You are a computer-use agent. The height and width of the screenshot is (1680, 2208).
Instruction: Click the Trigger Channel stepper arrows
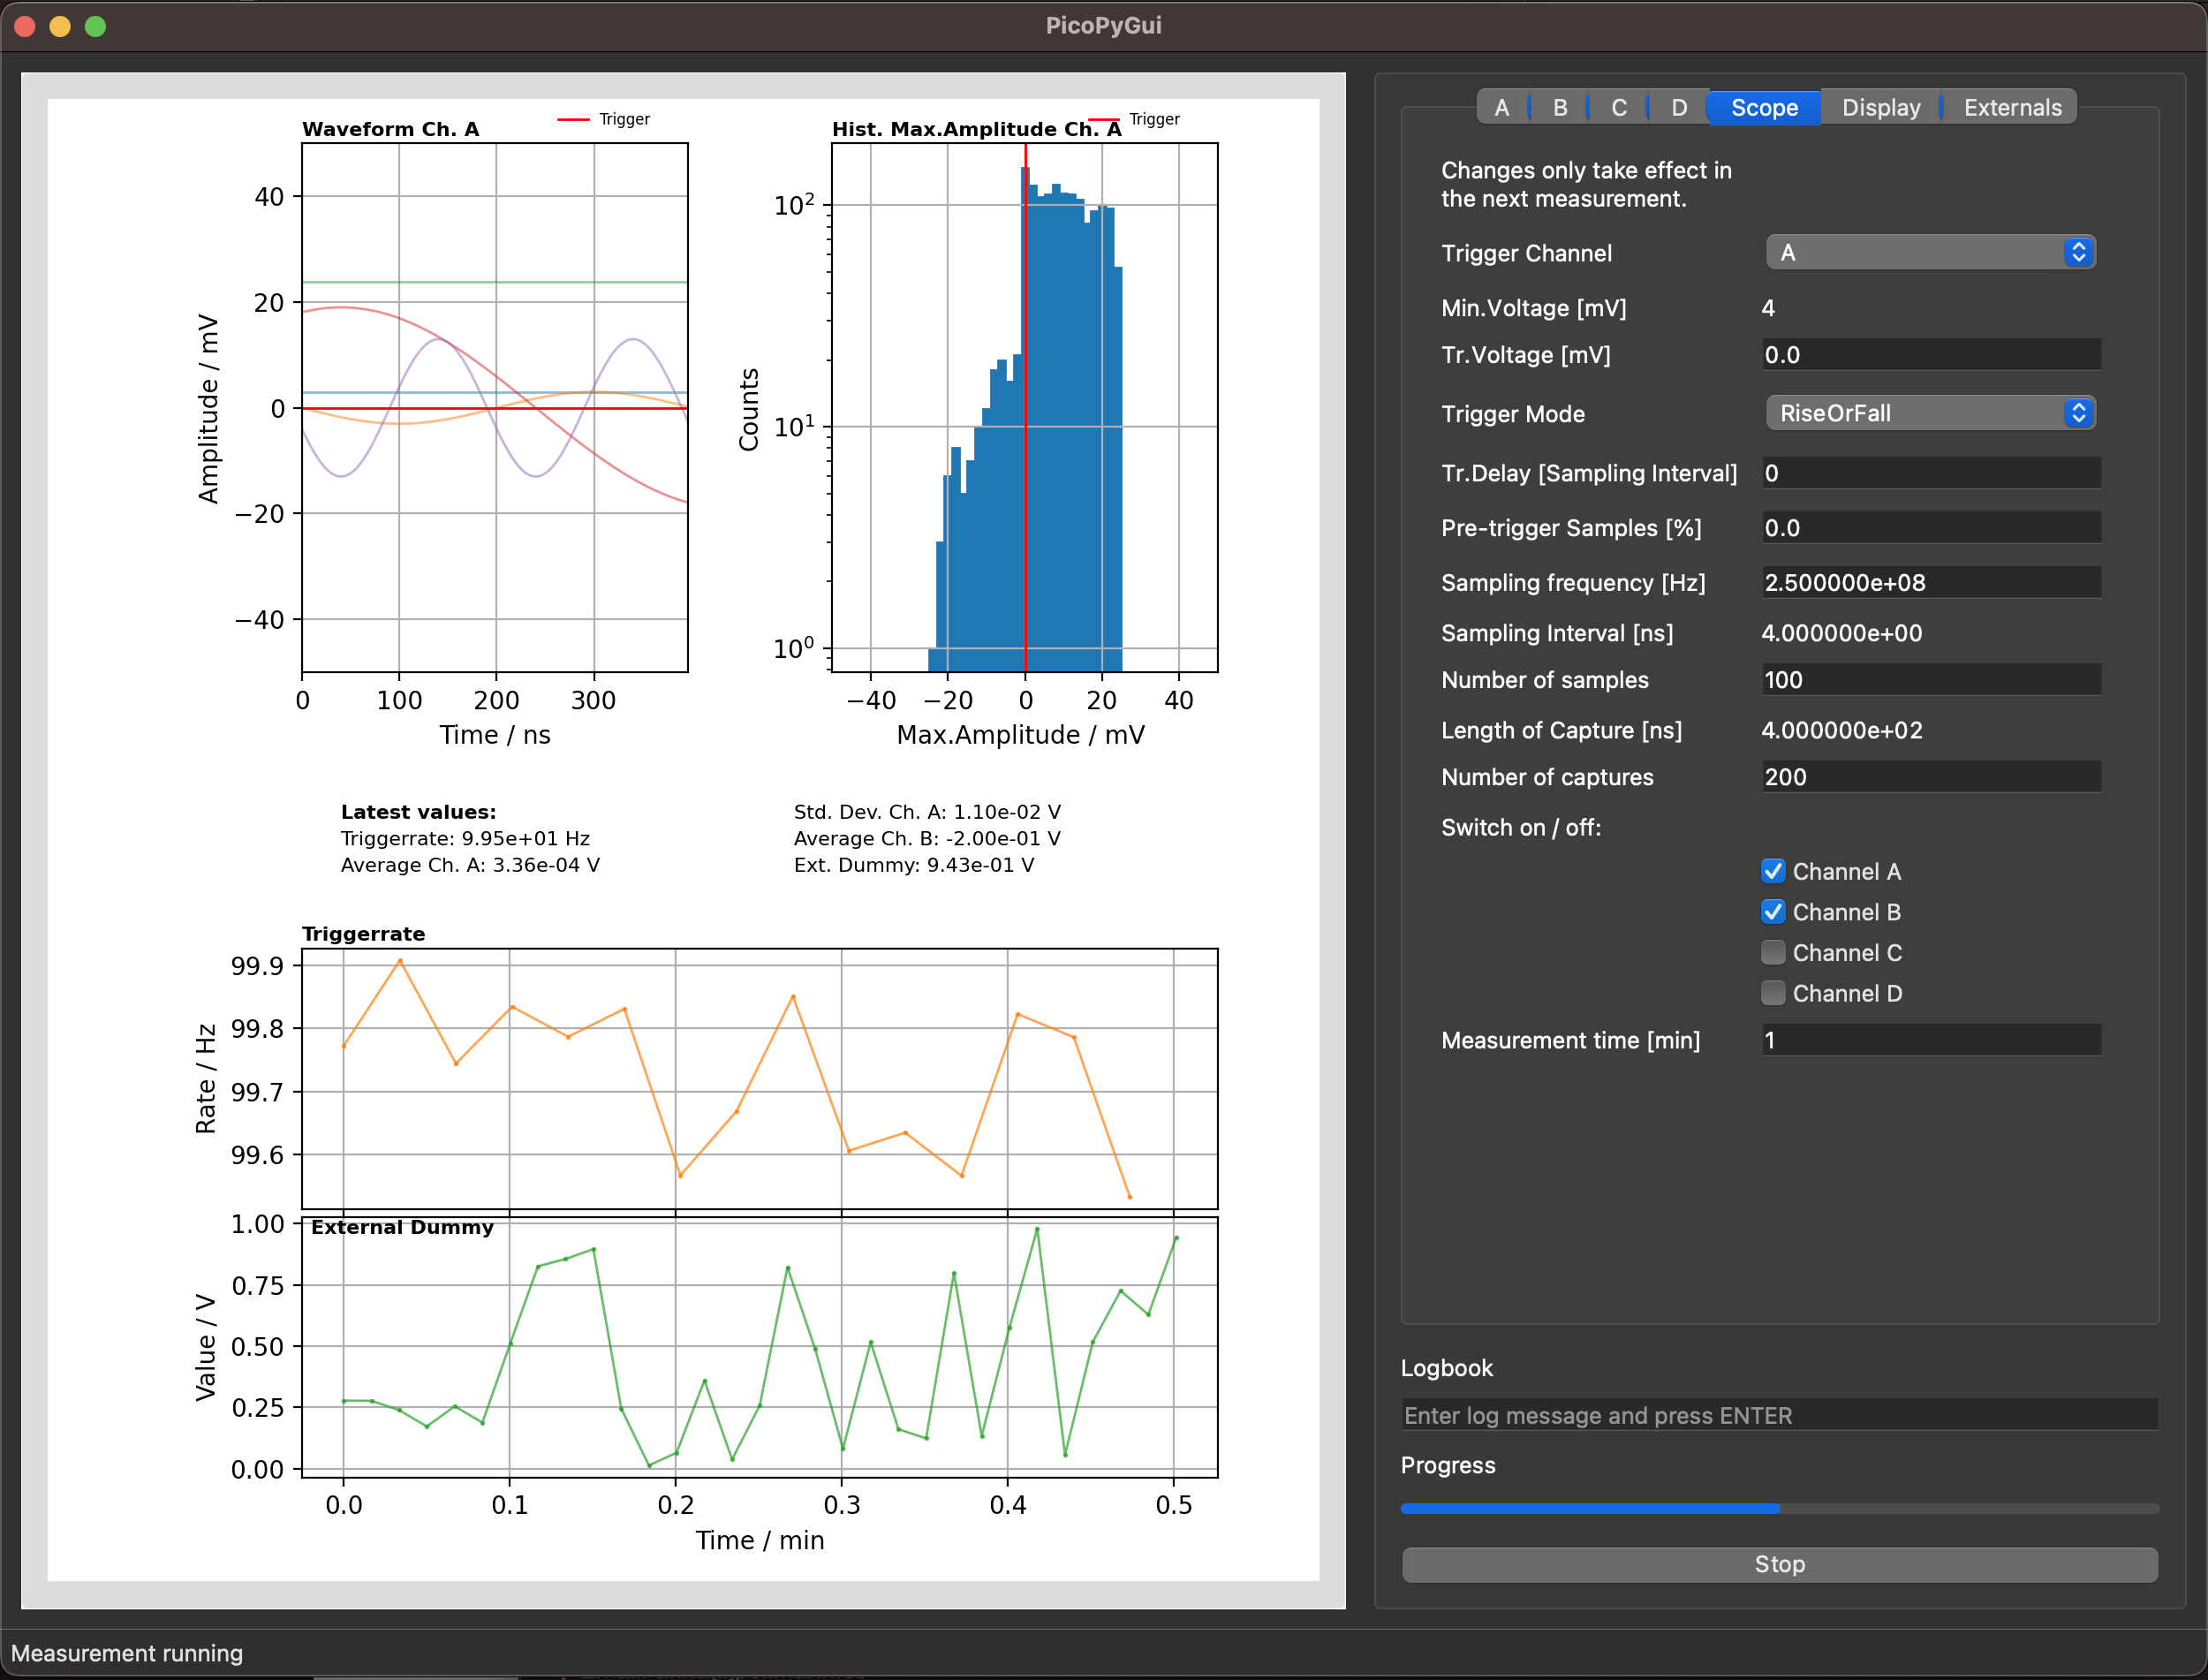(2078, 252)
